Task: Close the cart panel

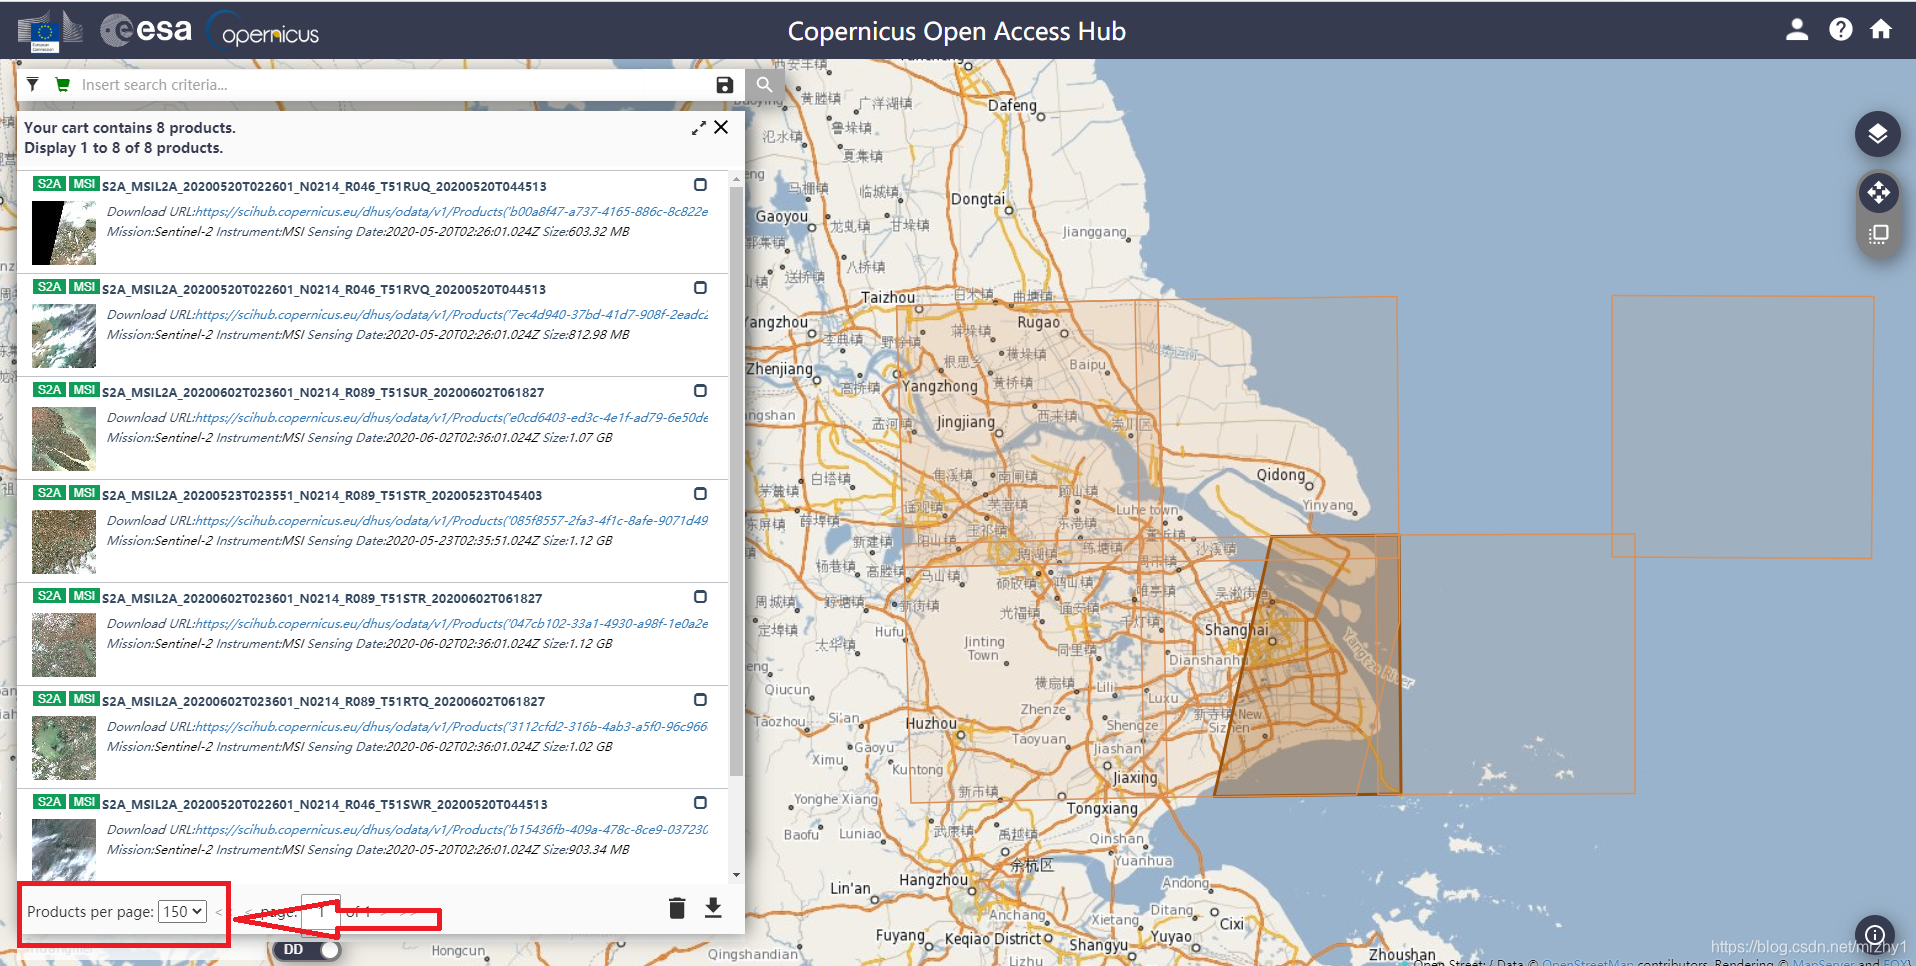Action: pyautogui.click(x=721, y=127)
